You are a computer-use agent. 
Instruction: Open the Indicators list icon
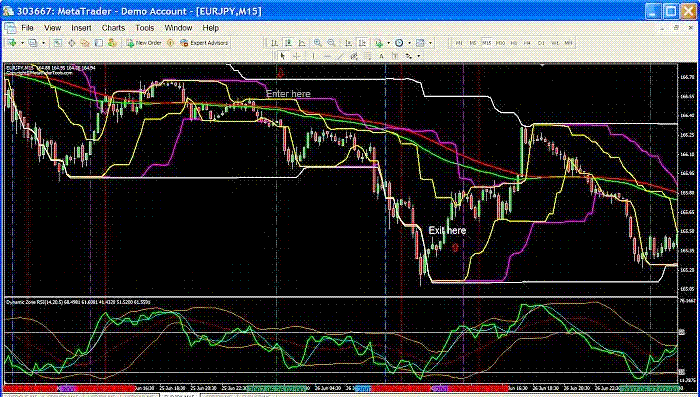tap(379, 43)
